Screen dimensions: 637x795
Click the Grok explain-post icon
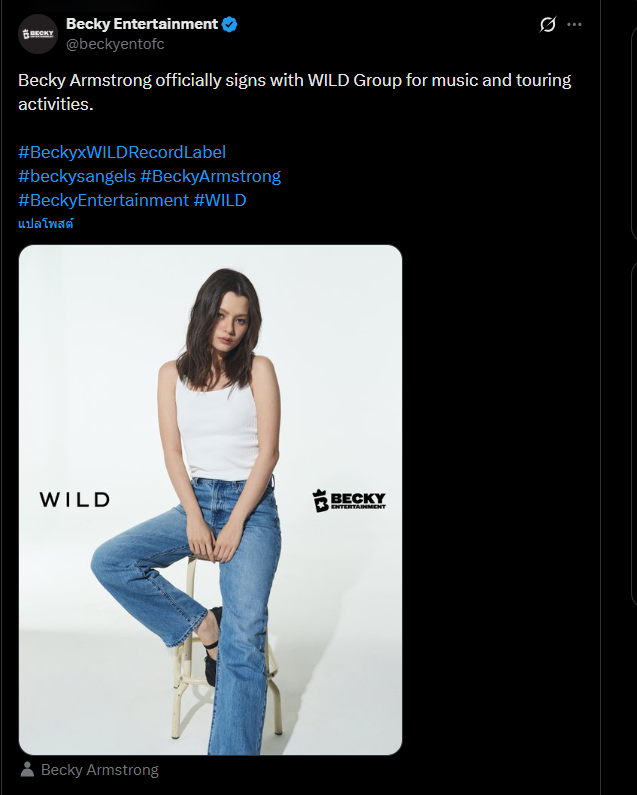(x=547, y=25)
